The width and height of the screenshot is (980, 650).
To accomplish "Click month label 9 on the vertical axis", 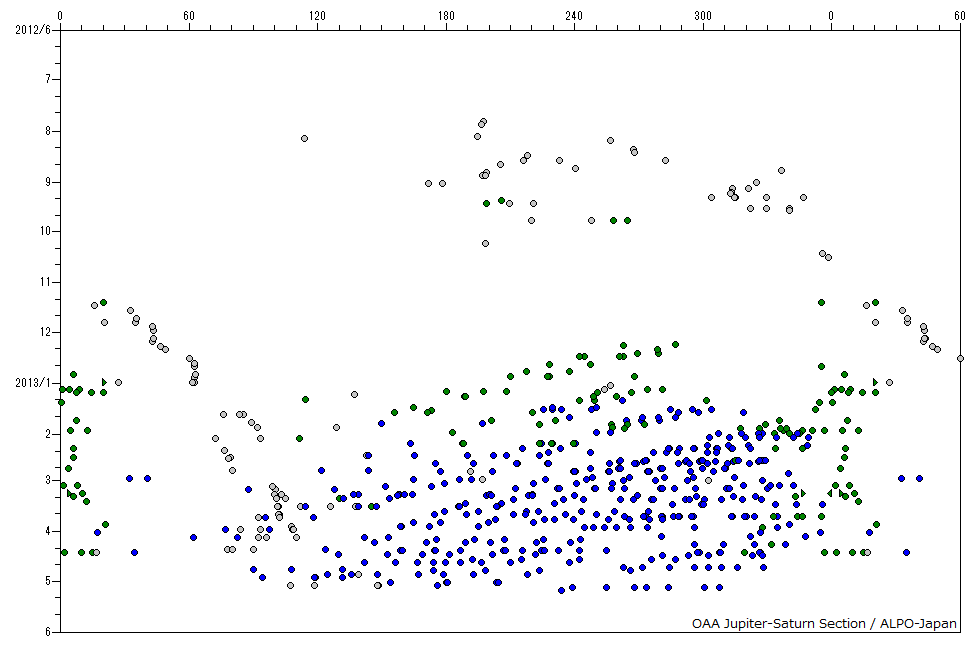I will point(48,182).
